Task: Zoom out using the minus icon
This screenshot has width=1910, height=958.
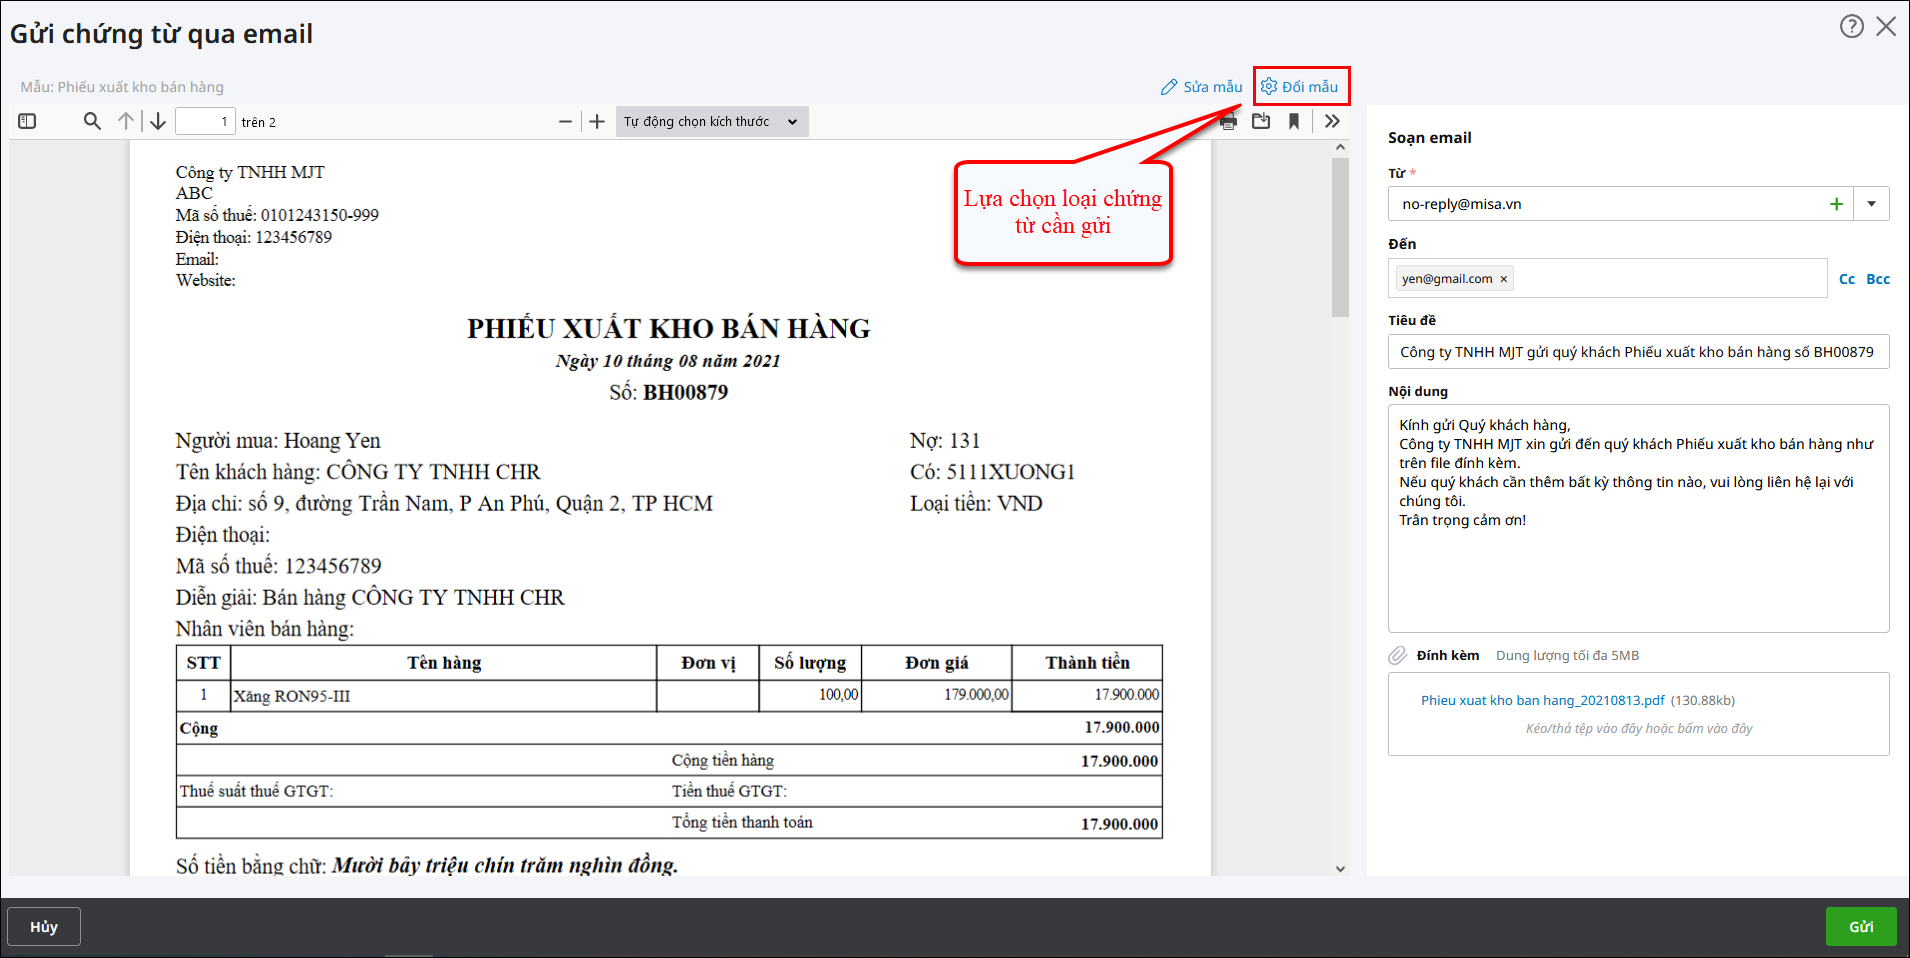Action: coord(565,122)
